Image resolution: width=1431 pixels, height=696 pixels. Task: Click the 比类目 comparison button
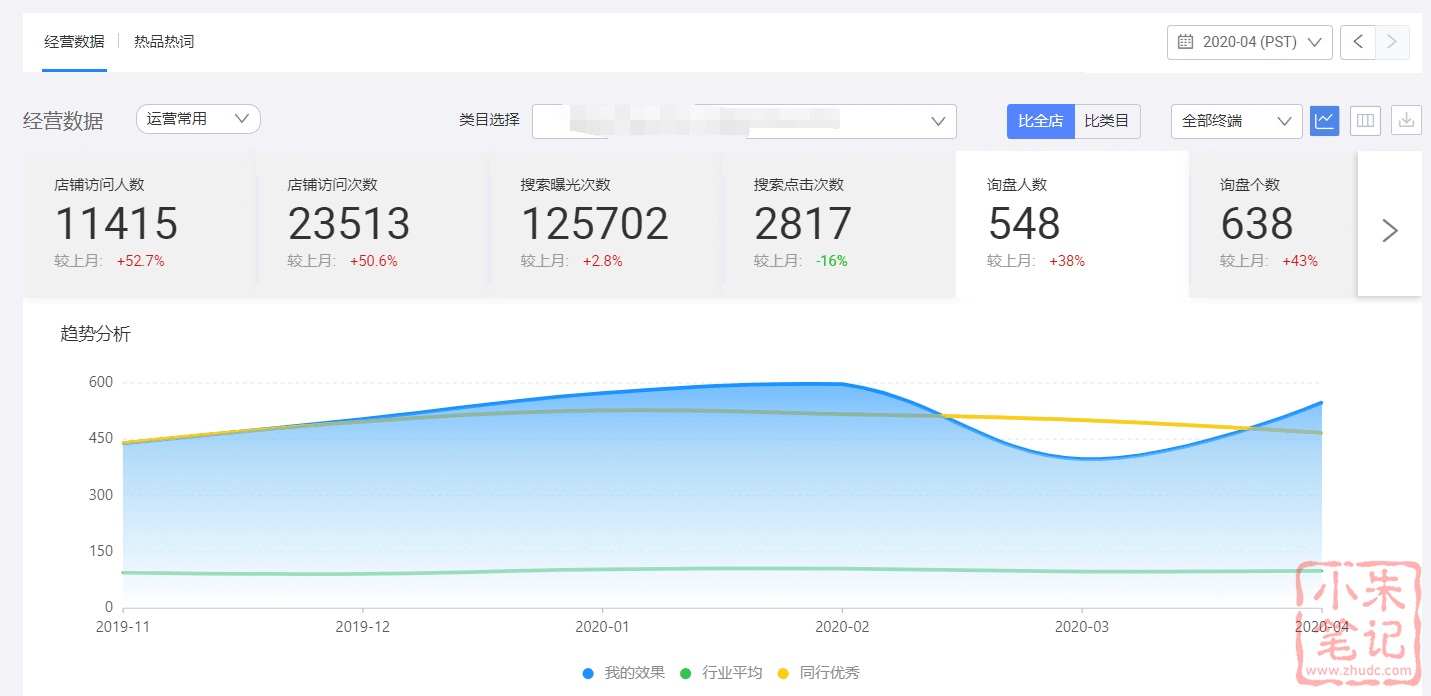click(1107, 121)
